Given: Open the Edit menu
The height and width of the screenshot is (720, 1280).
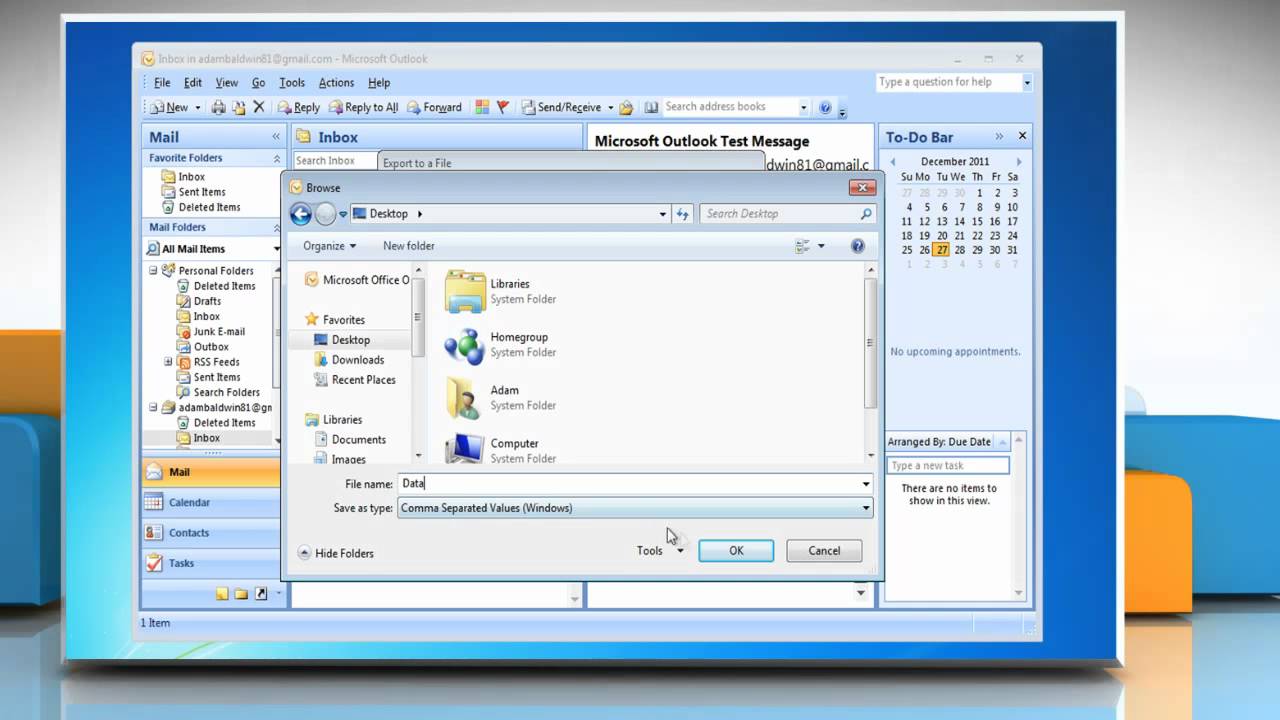Looking at the screenshot, I should click(x=193, y=83).
